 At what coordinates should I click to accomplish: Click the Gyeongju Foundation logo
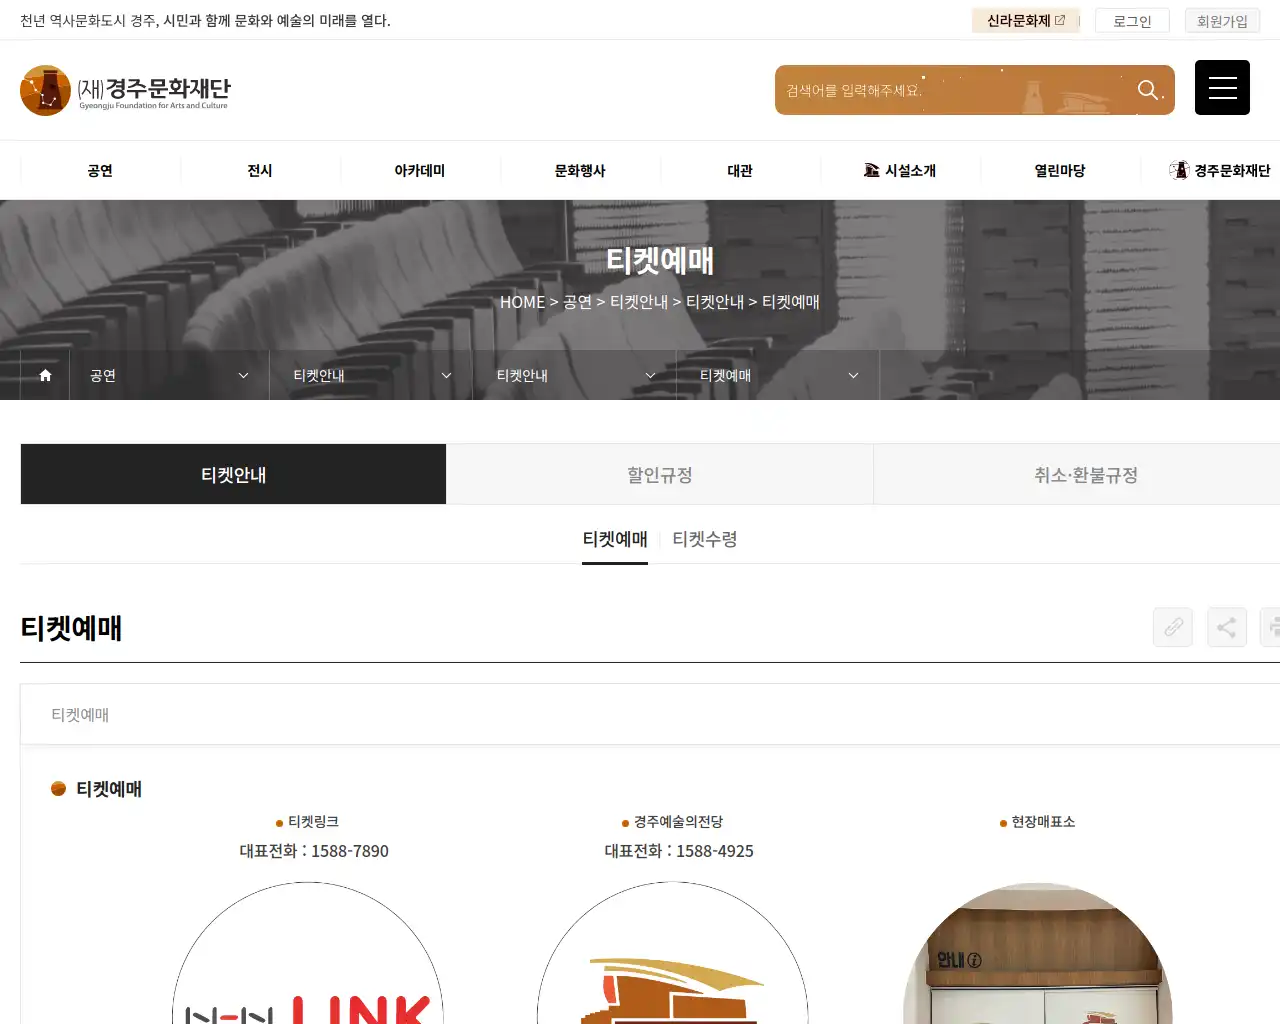(125, 90)
